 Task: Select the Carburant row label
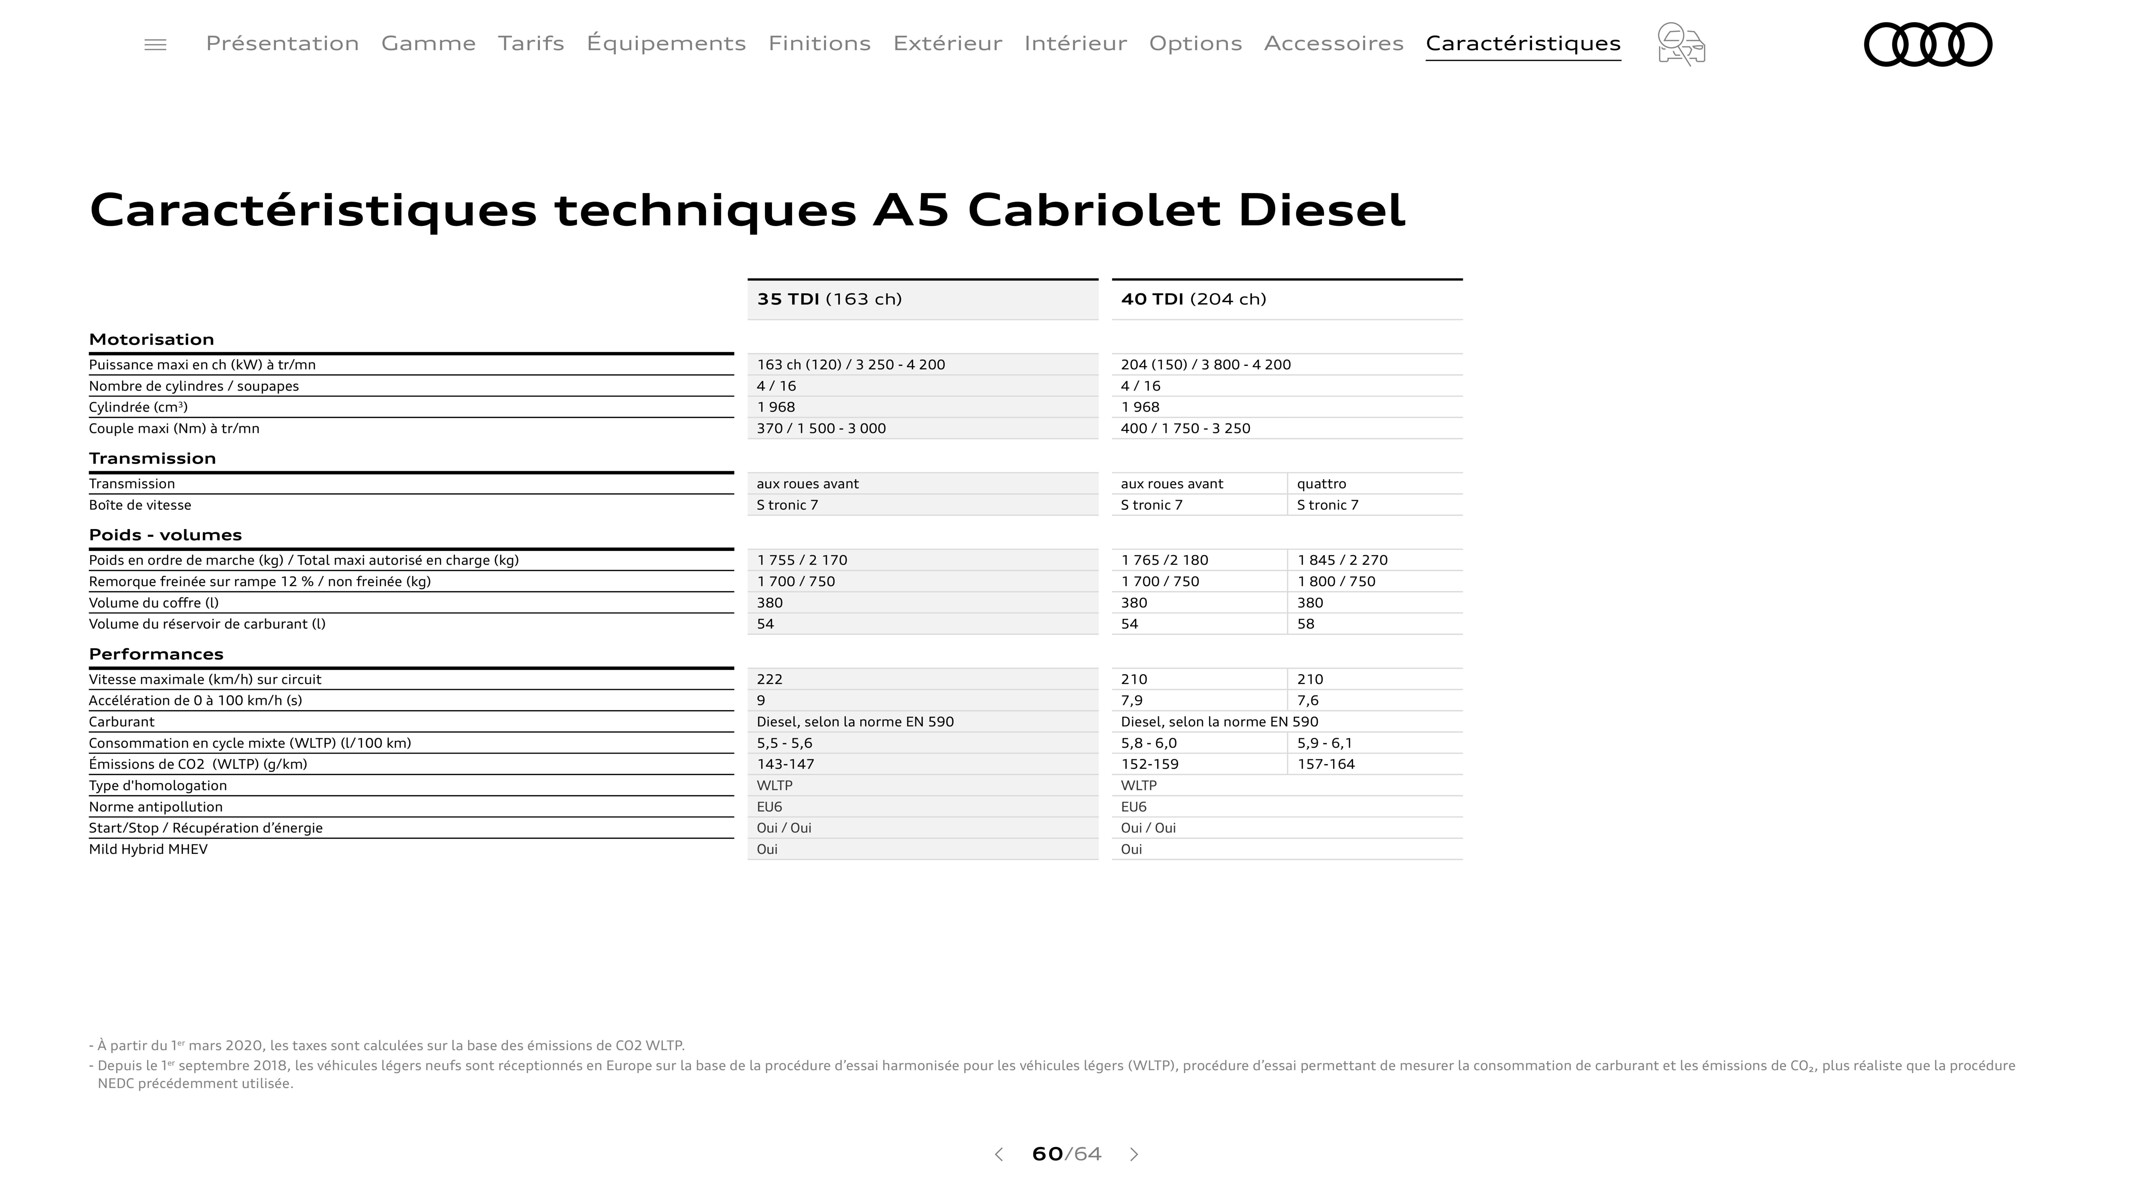click(122, 722)
